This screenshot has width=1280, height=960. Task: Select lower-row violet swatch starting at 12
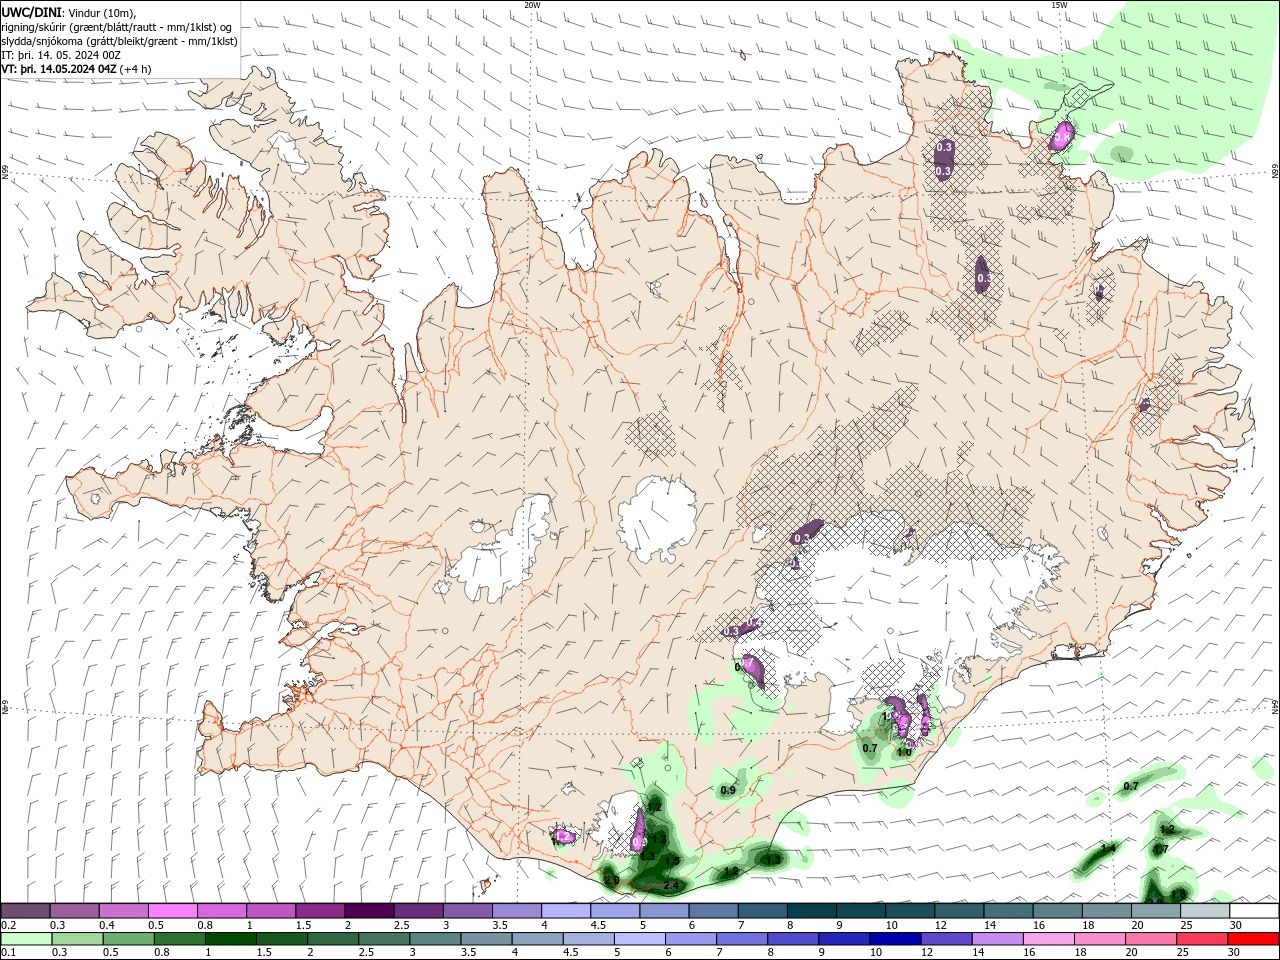[946, 939]
